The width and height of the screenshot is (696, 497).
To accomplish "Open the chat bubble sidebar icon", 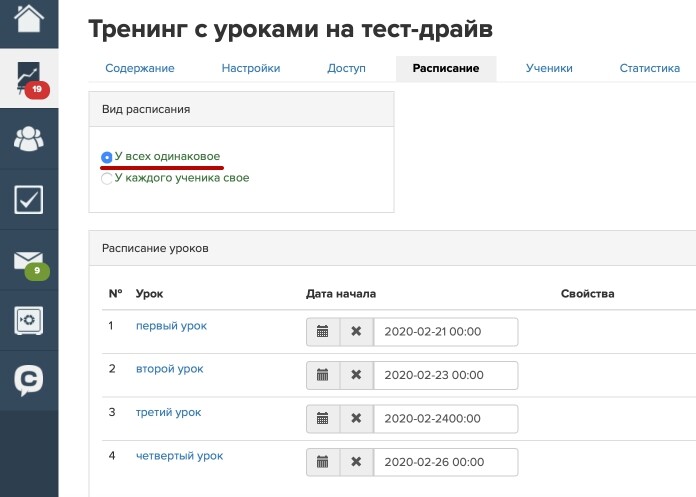I will [28, 380].
